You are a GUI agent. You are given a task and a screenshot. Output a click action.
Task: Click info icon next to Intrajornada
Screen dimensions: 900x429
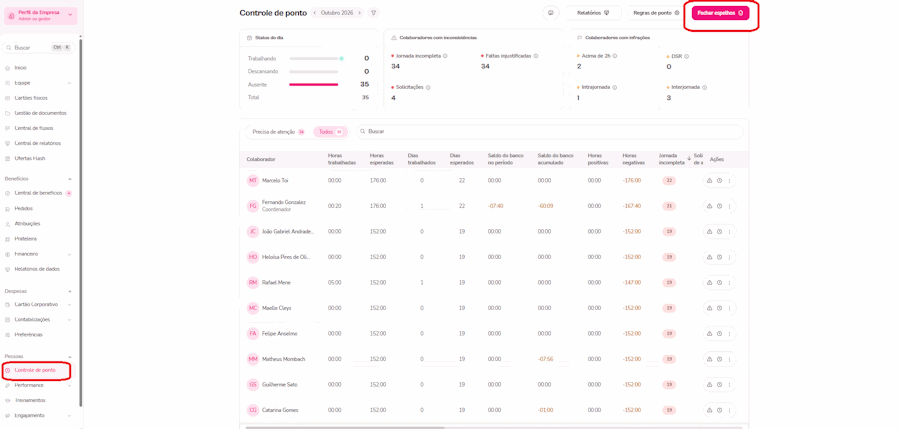tap(615, 87)
